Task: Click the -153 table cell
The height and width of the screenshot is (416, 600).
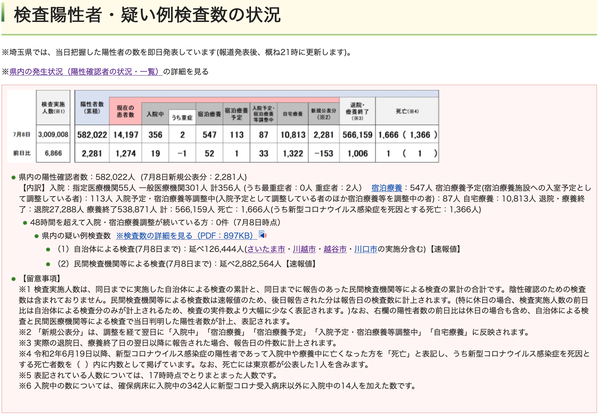Action: [x=323, y=153]
